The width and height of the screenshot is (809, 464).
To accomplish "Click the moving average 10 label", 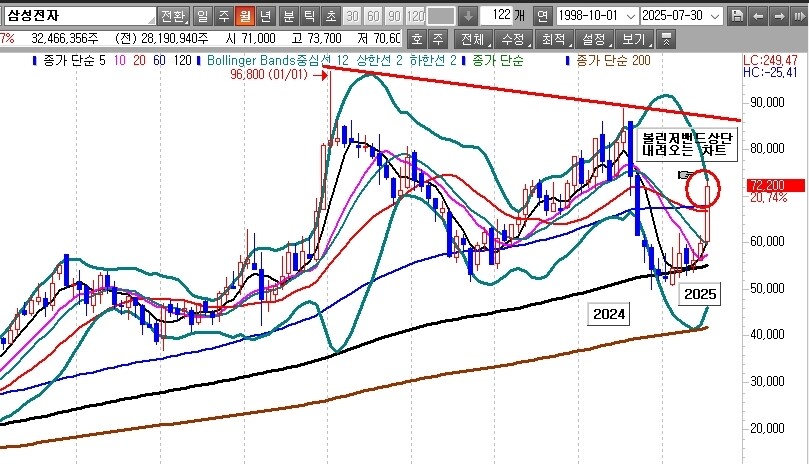I will pos(120,60).
